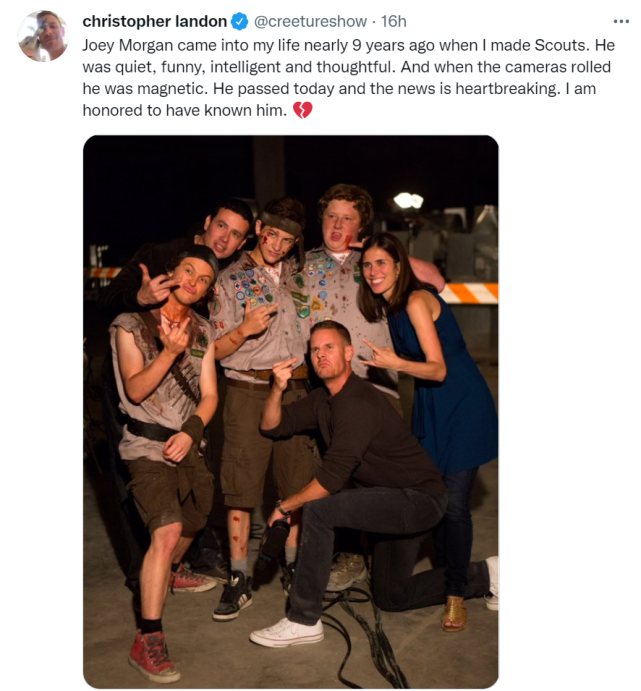The height and width of the screenshot is (691, 641).
Task: Click the blue verified badge icon
Action: tap(240, 21)
